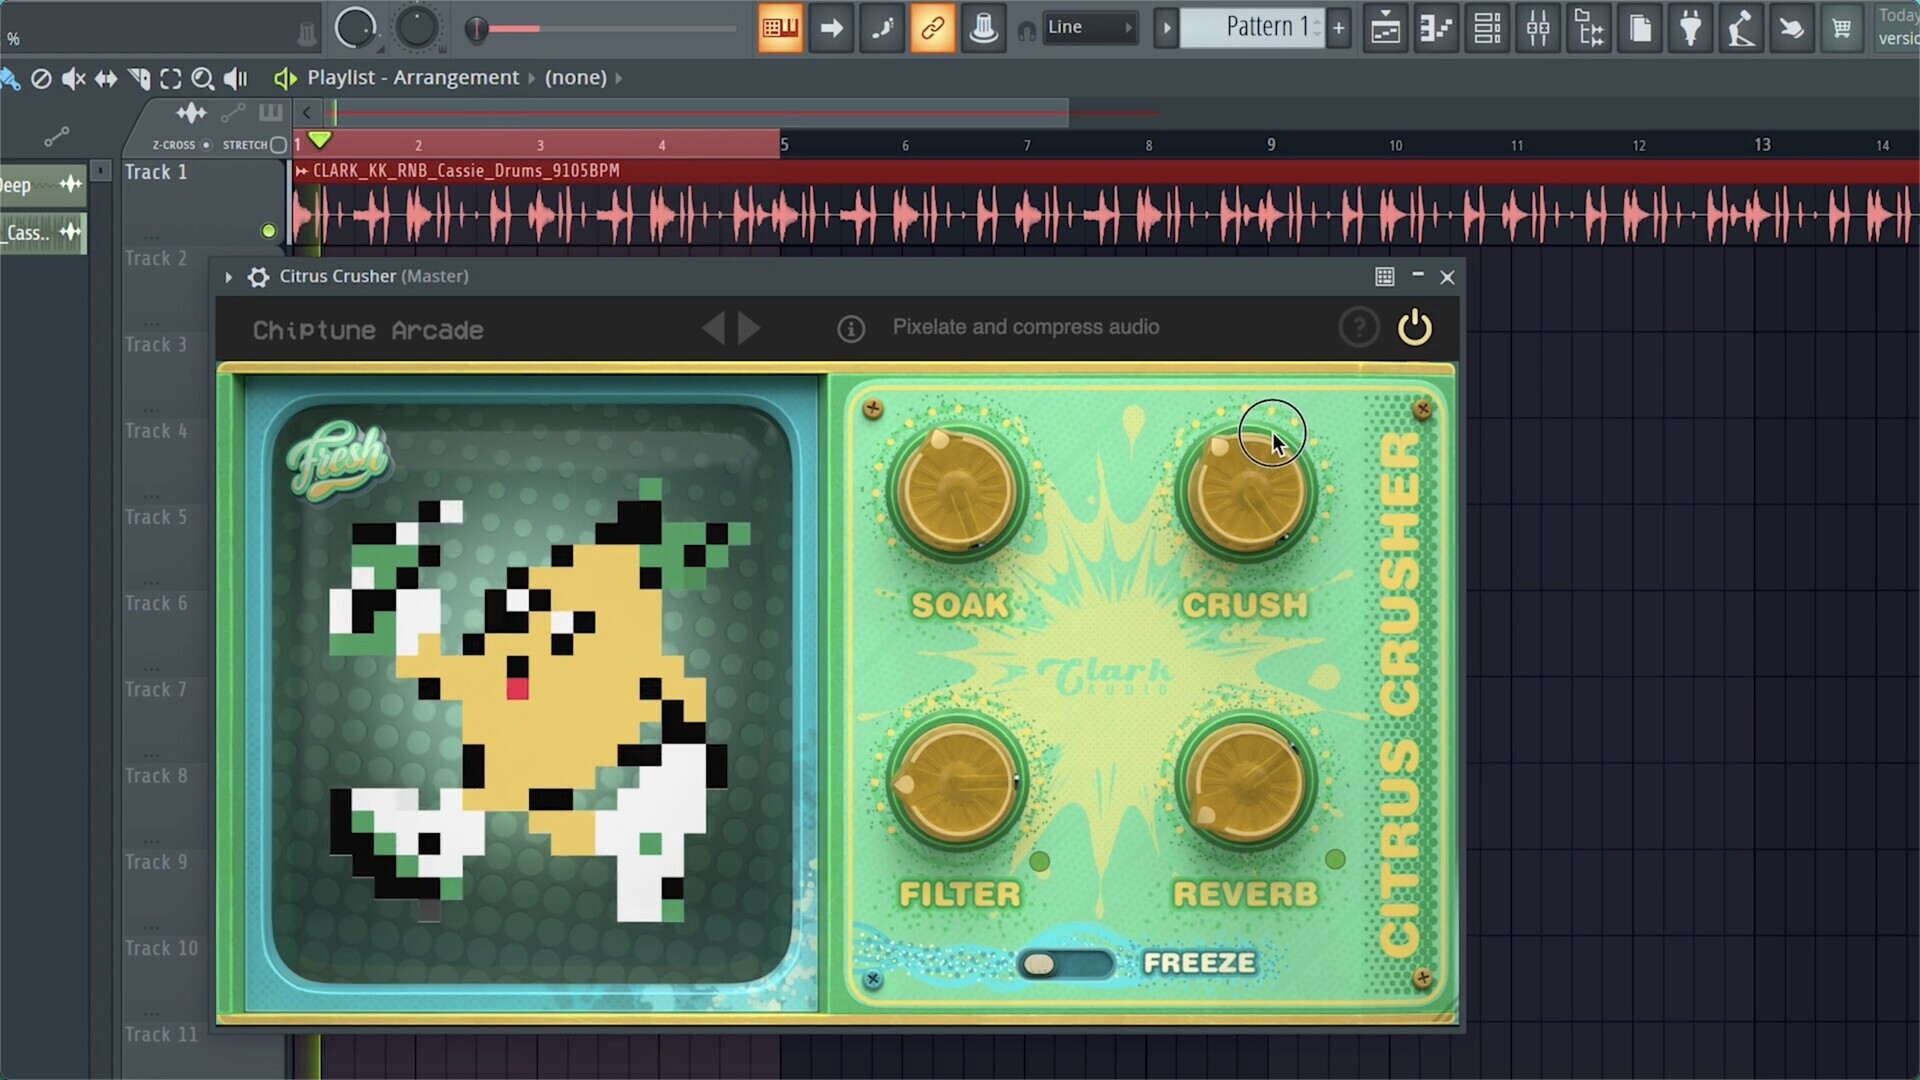Open the info icon in Citrus Crusher
The image size is (1920, 1080).
point(851,328)
